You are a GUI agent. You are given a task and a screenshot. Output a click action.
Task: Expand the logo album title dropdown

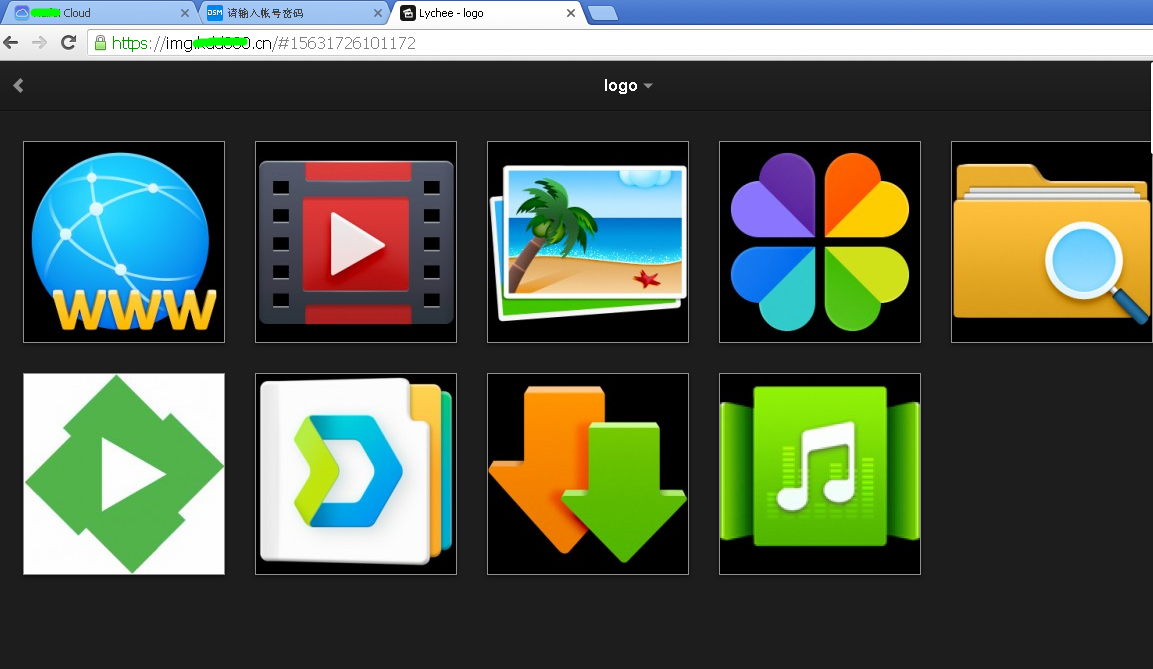(628, 86)
